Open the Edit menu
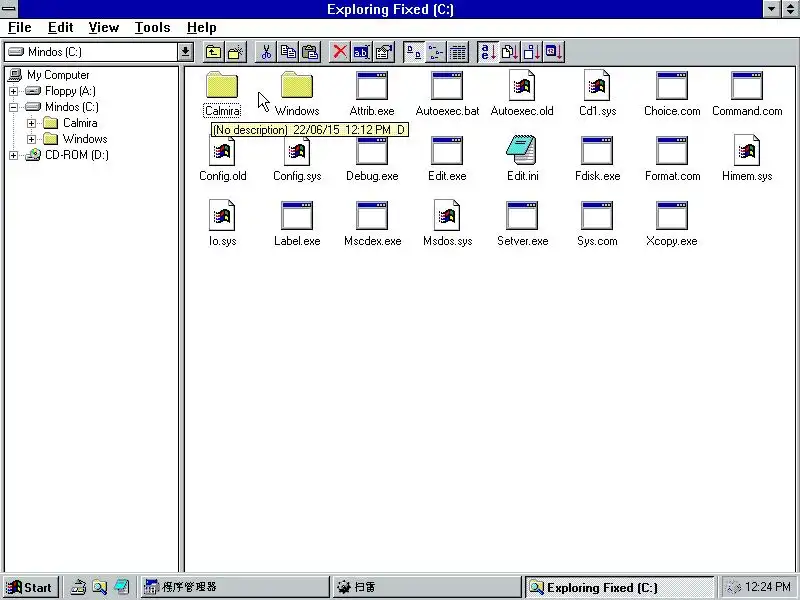This screenshot has width=800, height=600. [x=61, y=28]
